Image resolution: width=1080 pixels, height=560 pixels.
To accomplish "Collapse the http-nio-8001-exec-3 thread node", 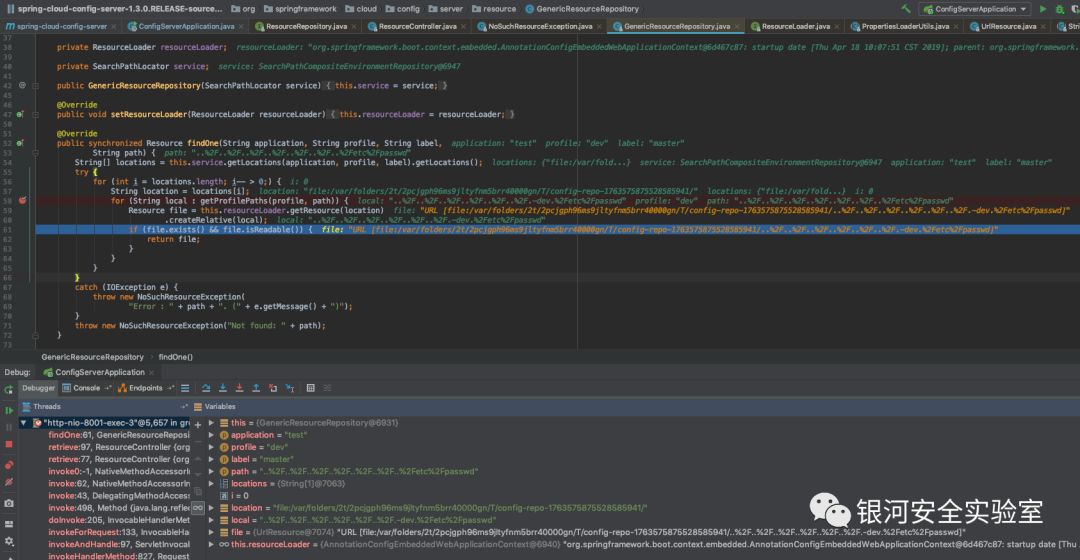I will click(24, 423).
